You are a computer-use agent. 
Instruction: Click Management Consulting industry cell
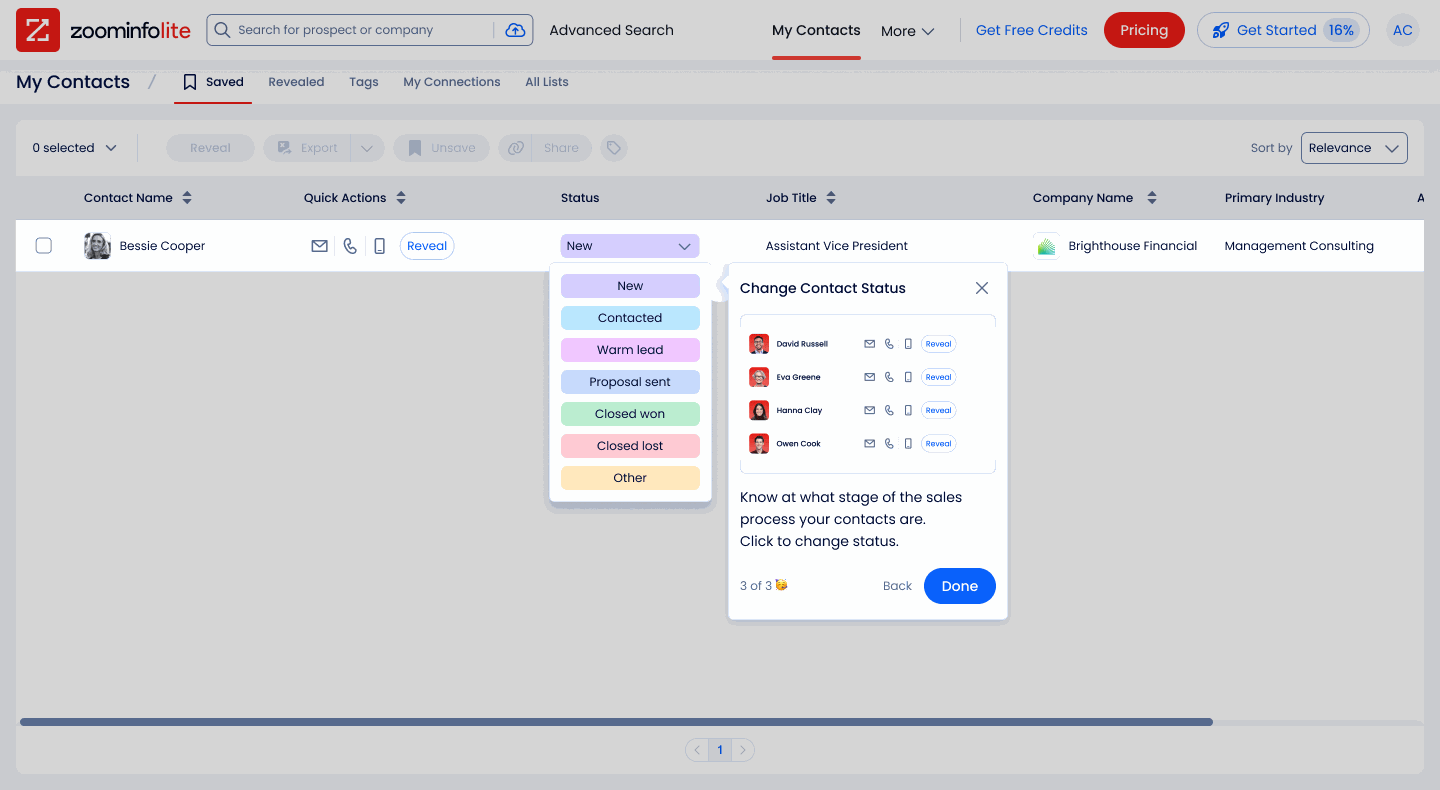coord(1299,246)
